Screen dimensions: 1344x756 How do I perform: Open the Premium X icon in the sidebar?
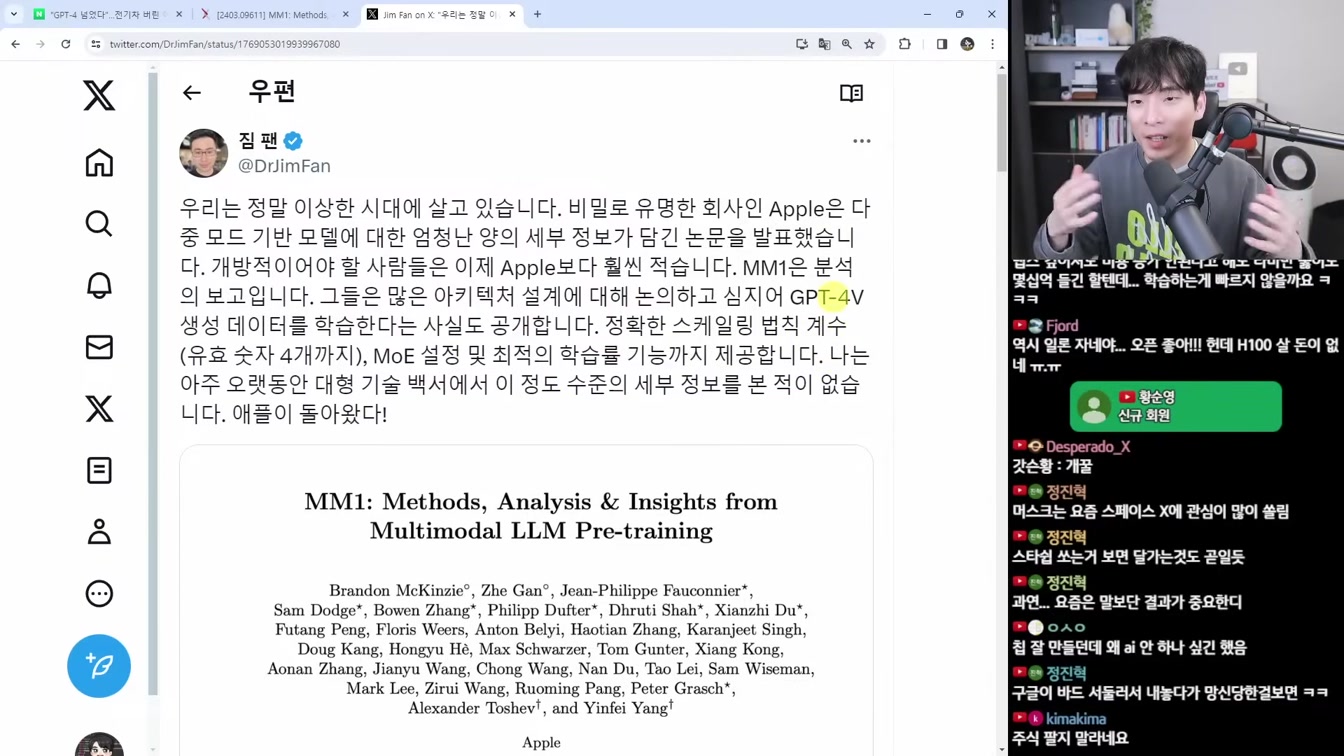click(x=99, y=409)
